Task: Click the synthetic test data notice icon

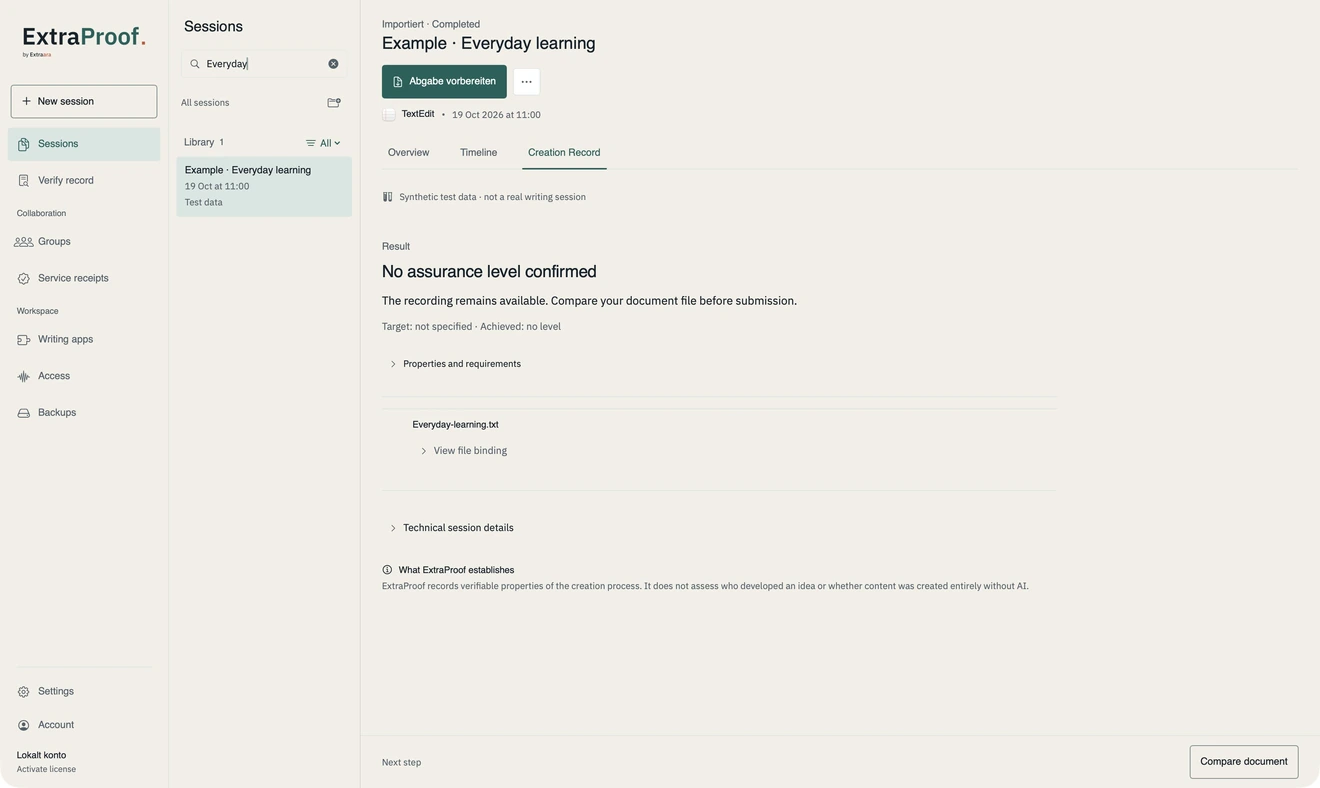Action: coord(388,197)
